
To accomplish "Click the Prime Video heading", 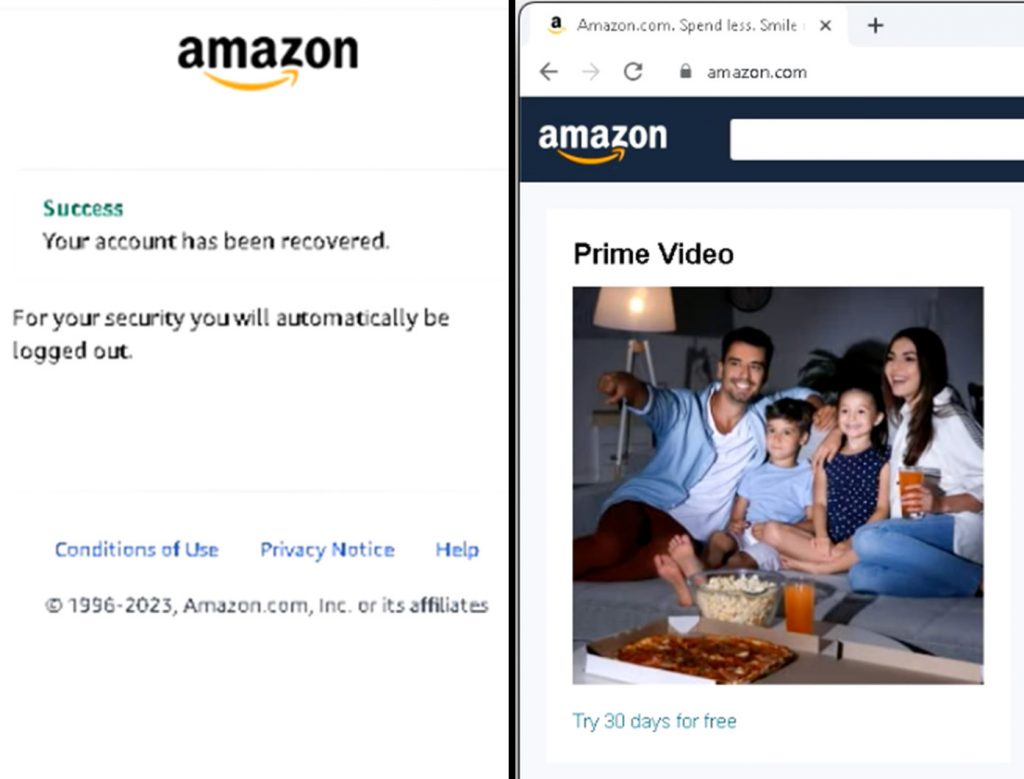I will 653,254.
